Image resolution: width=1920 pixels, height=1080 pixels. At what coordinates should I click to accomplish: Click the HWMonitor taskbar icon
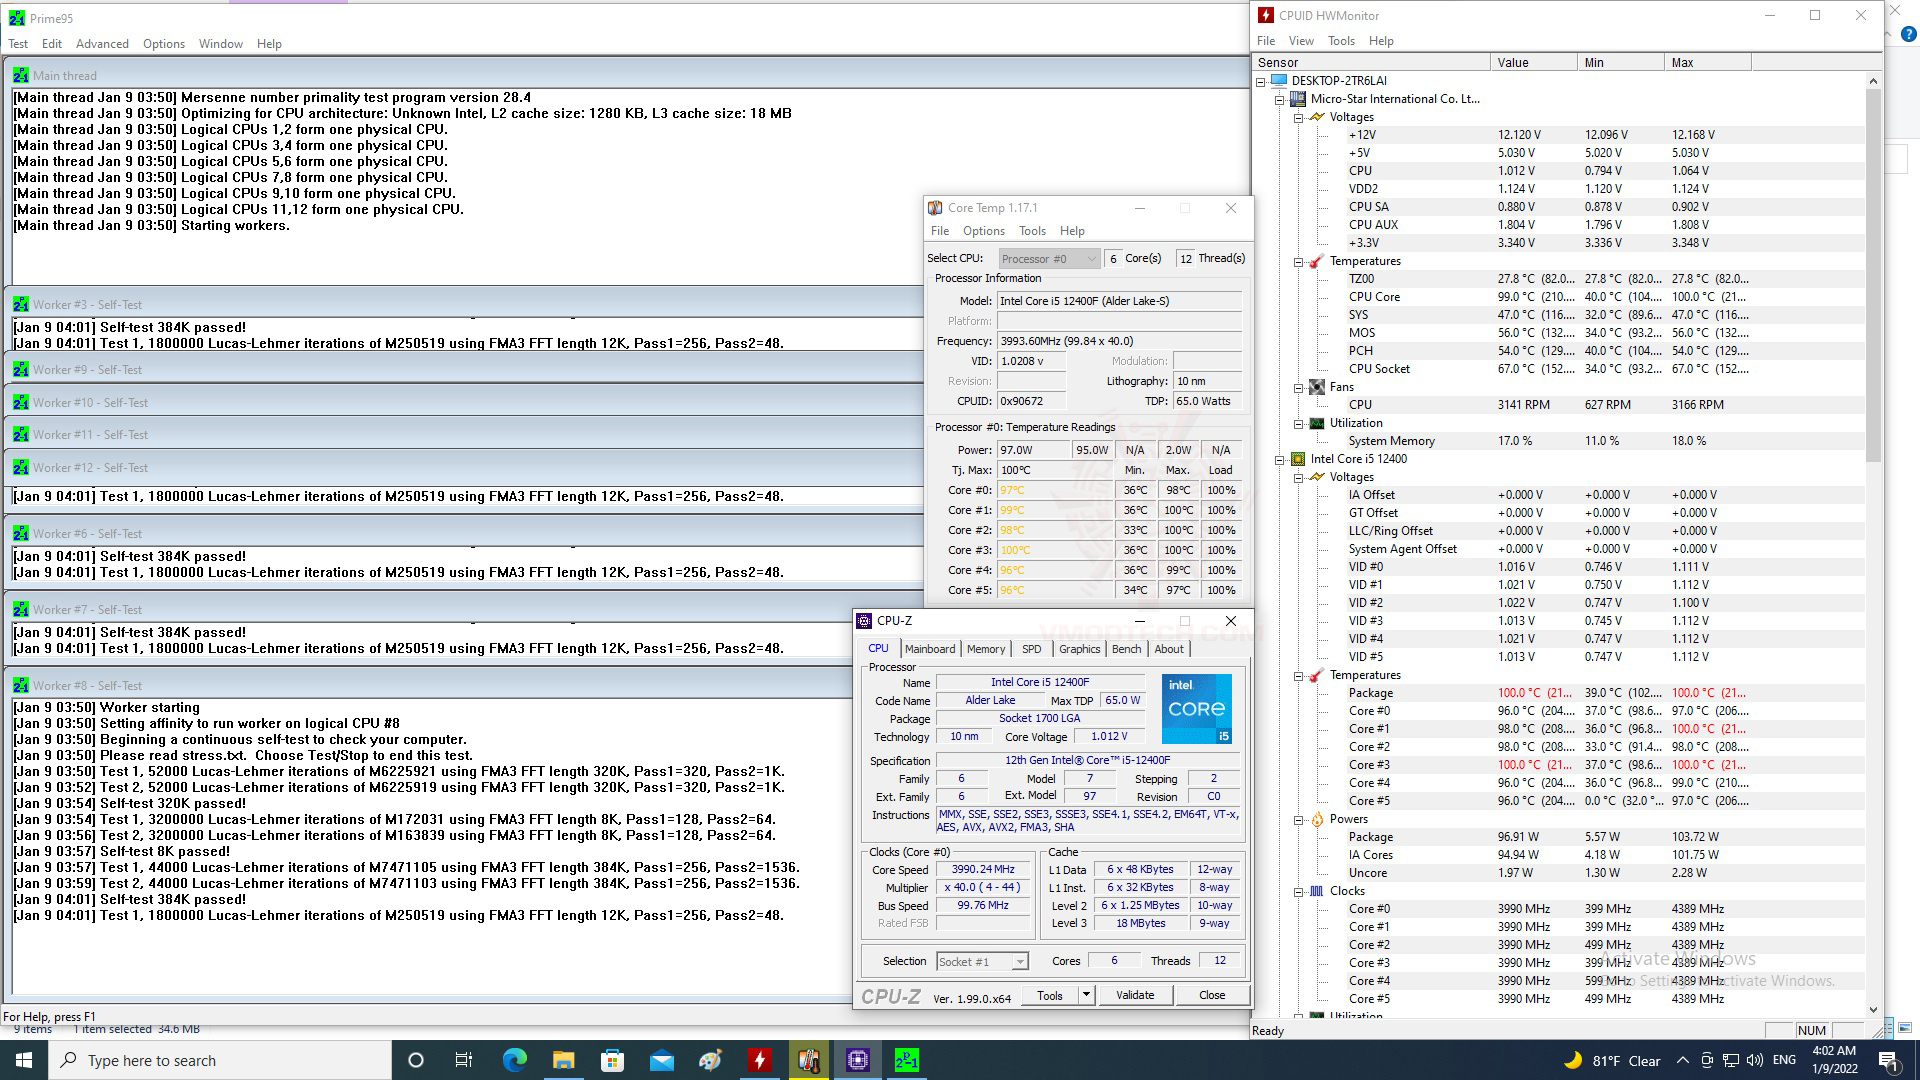tap(760, 1060)
